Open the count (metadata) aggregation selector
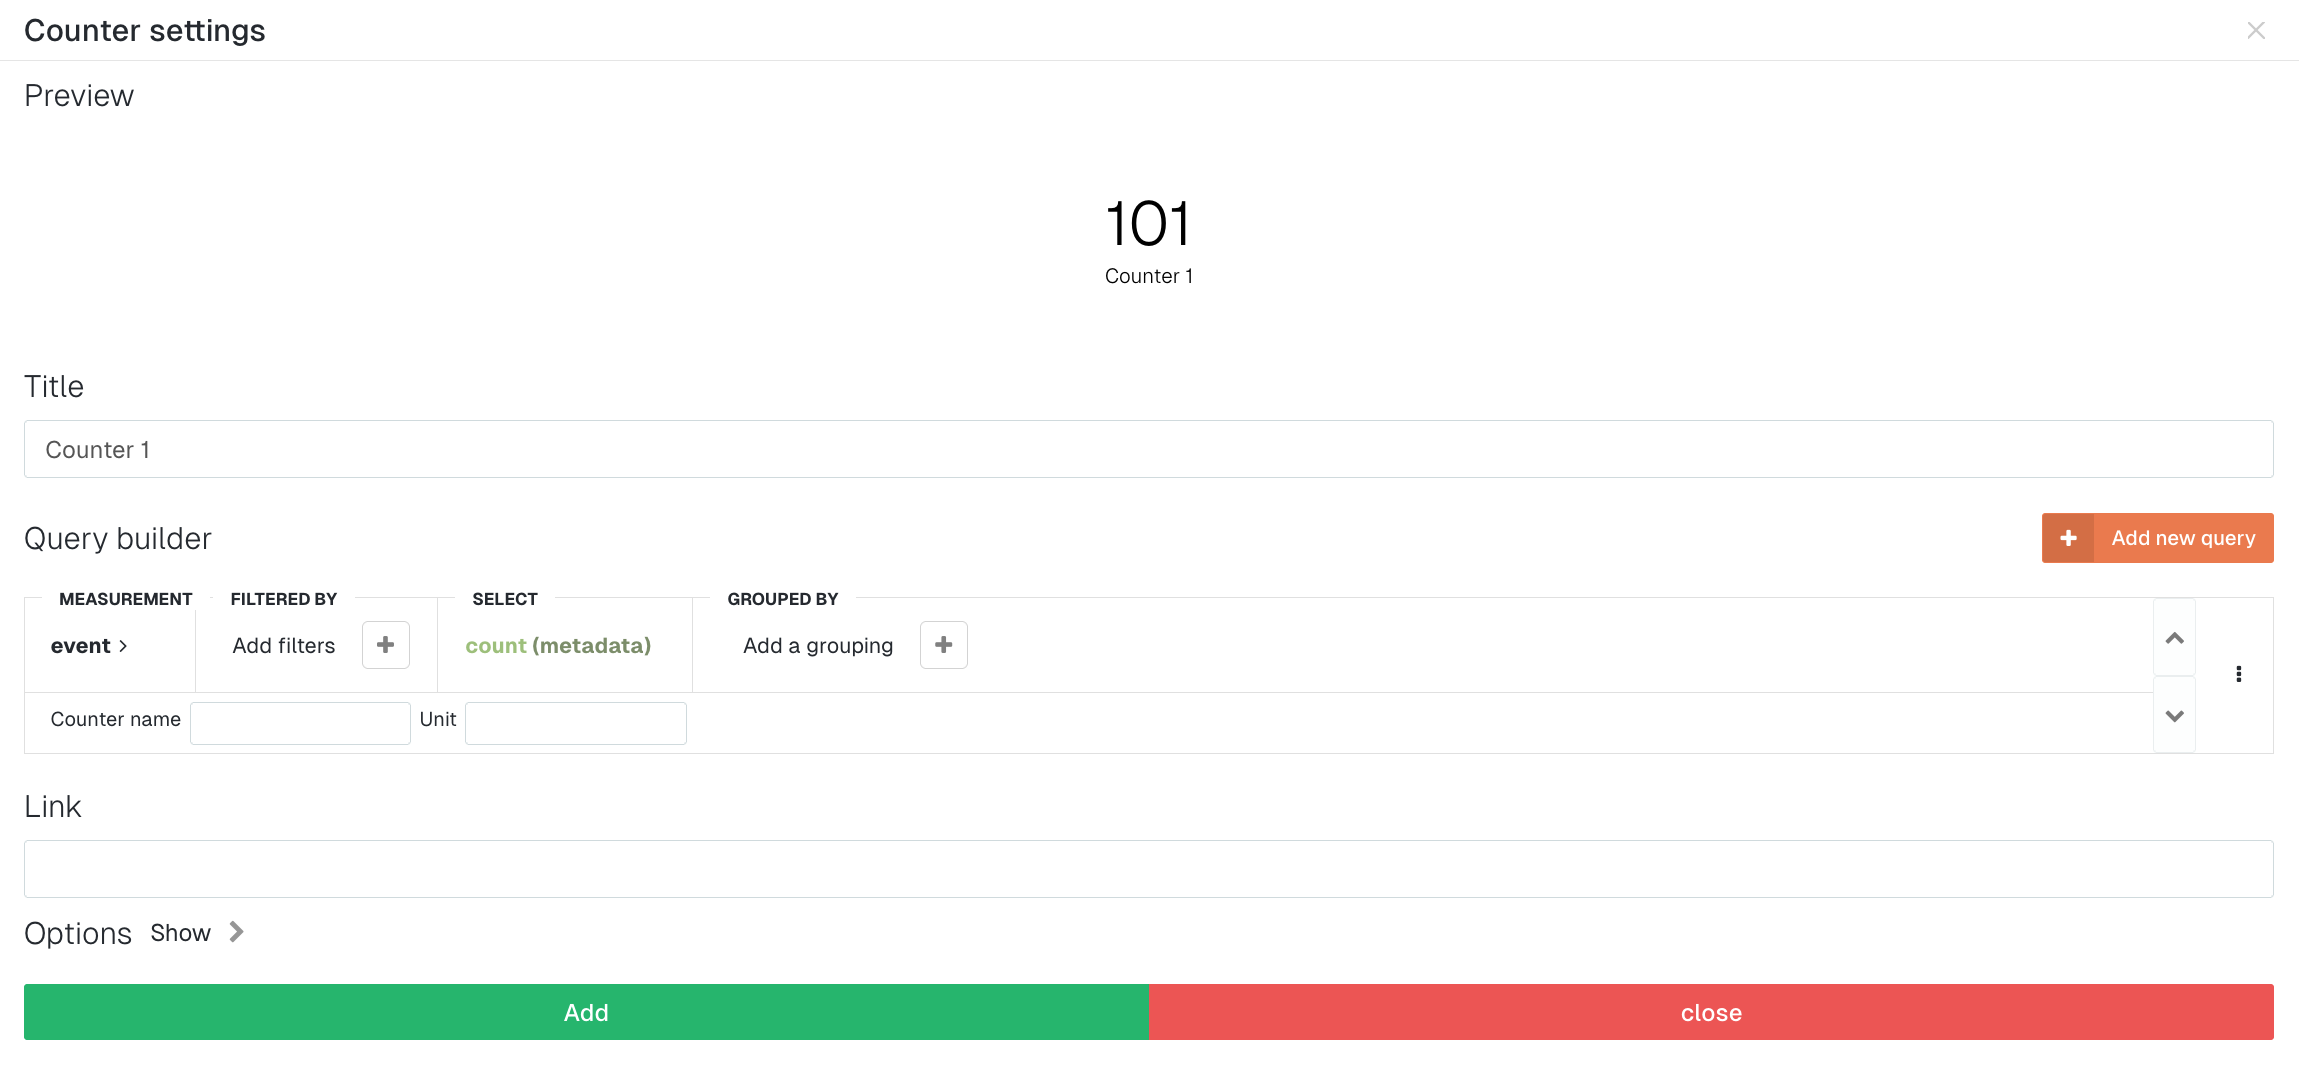The width and height of the screenshot is (2299, 1065). (558, 645)
